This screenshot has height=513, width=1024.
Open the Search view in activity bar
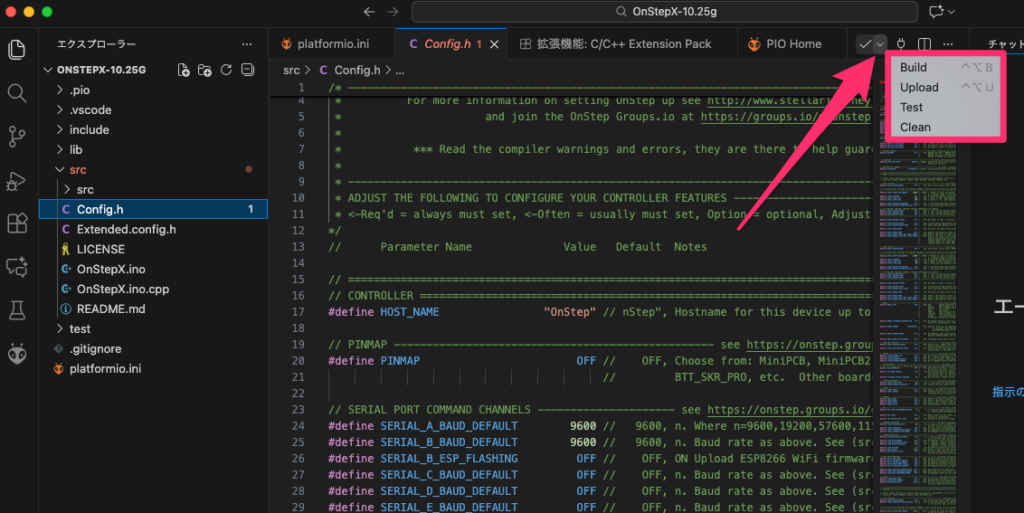16,93
